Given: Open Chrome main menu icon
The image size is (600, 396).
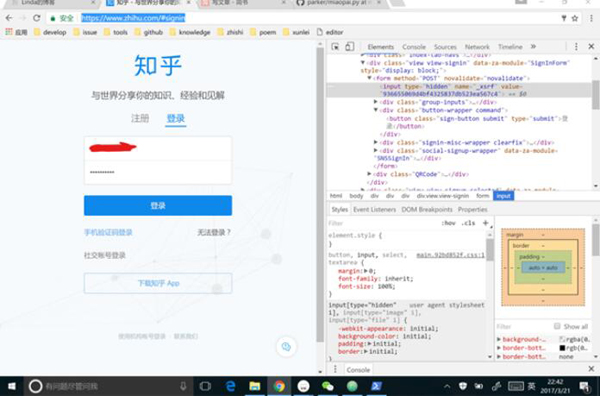Looking at the screenshot, I should click(x=591, y=18).
